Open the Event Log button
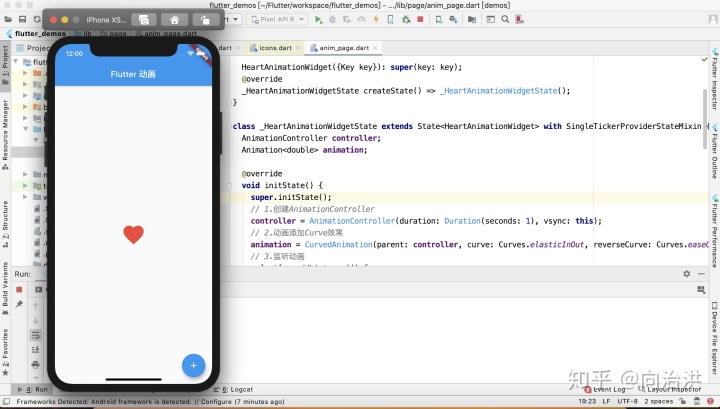This screenshot has width=720, height=409. [605, 389]
